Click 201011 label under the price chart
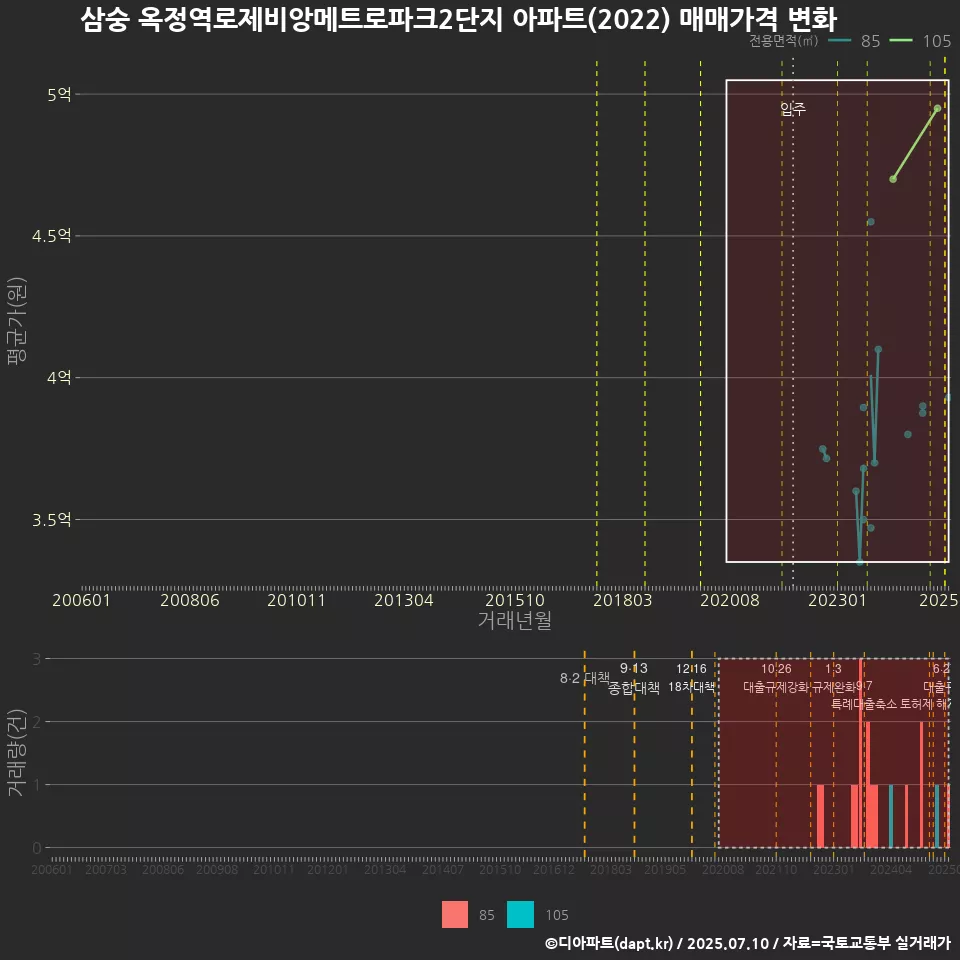The width and height of the screenshot is (960, 960). tap(296, 600)
